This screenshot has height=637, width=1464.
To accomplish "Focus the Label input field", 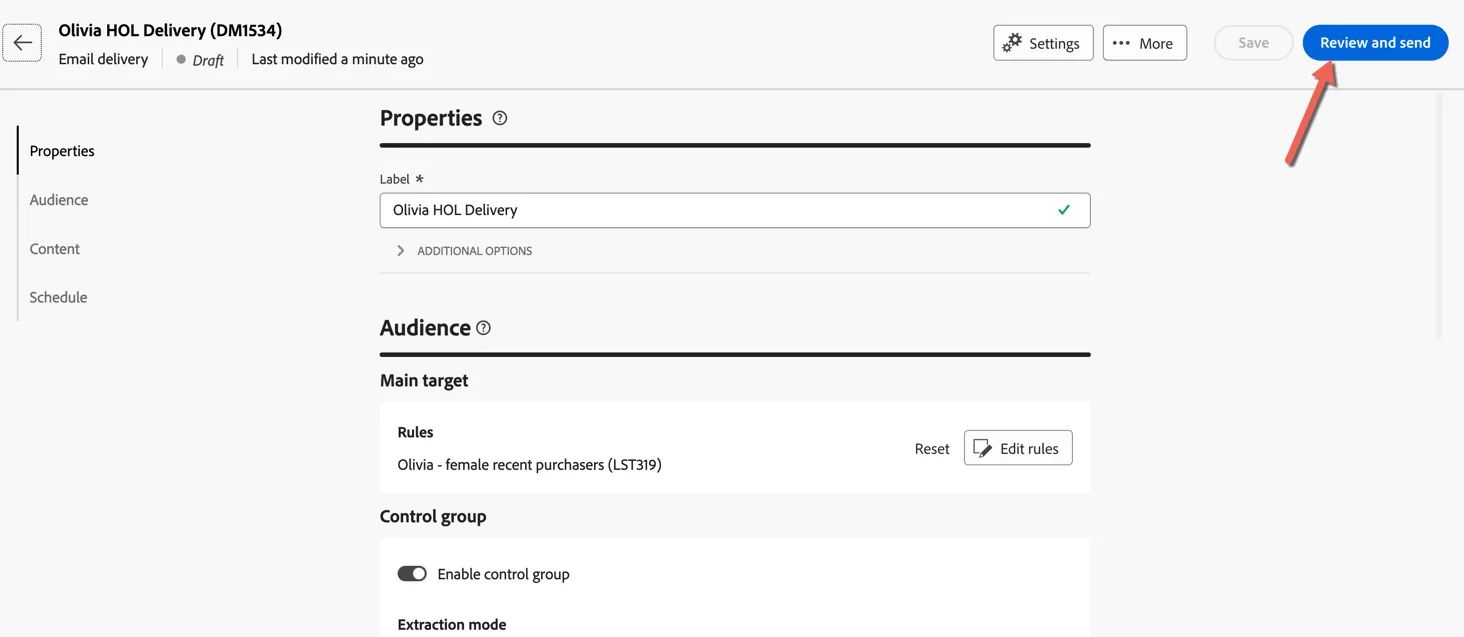I will click(735, 210).
